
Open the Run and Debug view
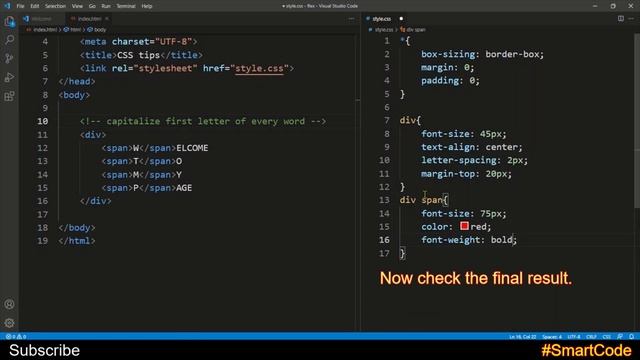pyautogui.click(x=9, y=77)
